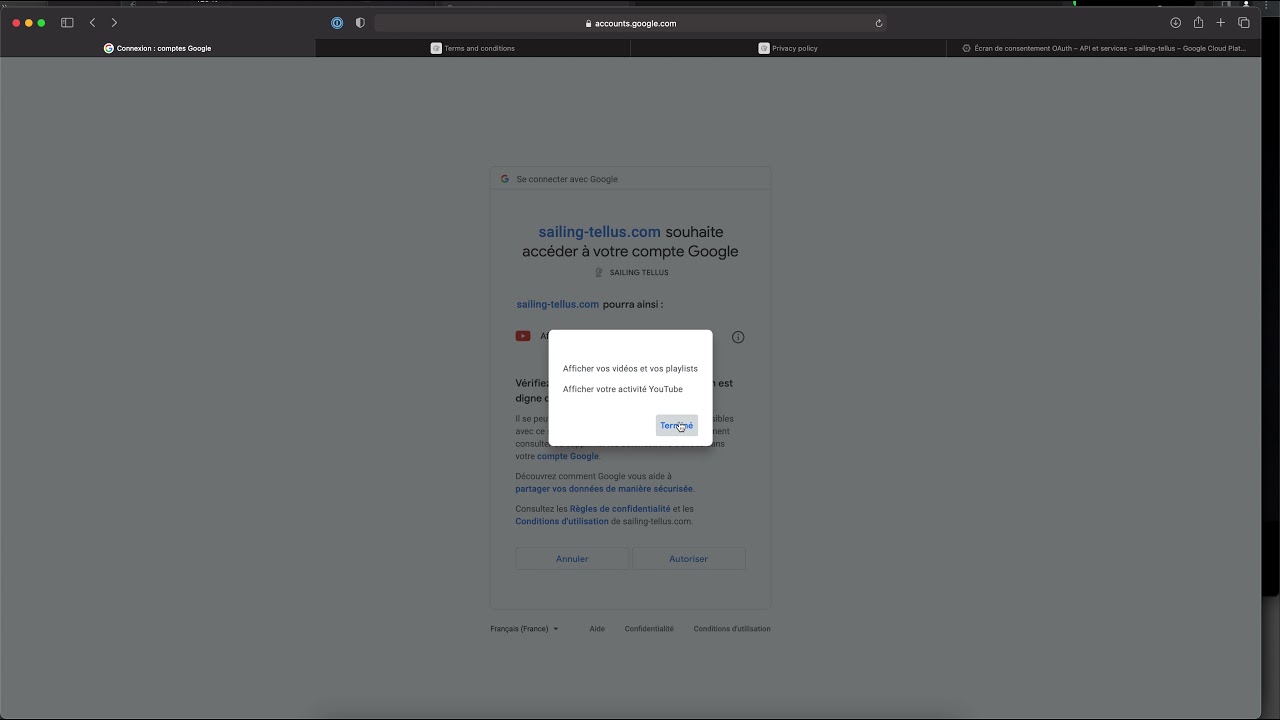Reload the page with the refresh icon
Viewport: 1280px width, 720px height.
tap(879, 23)
